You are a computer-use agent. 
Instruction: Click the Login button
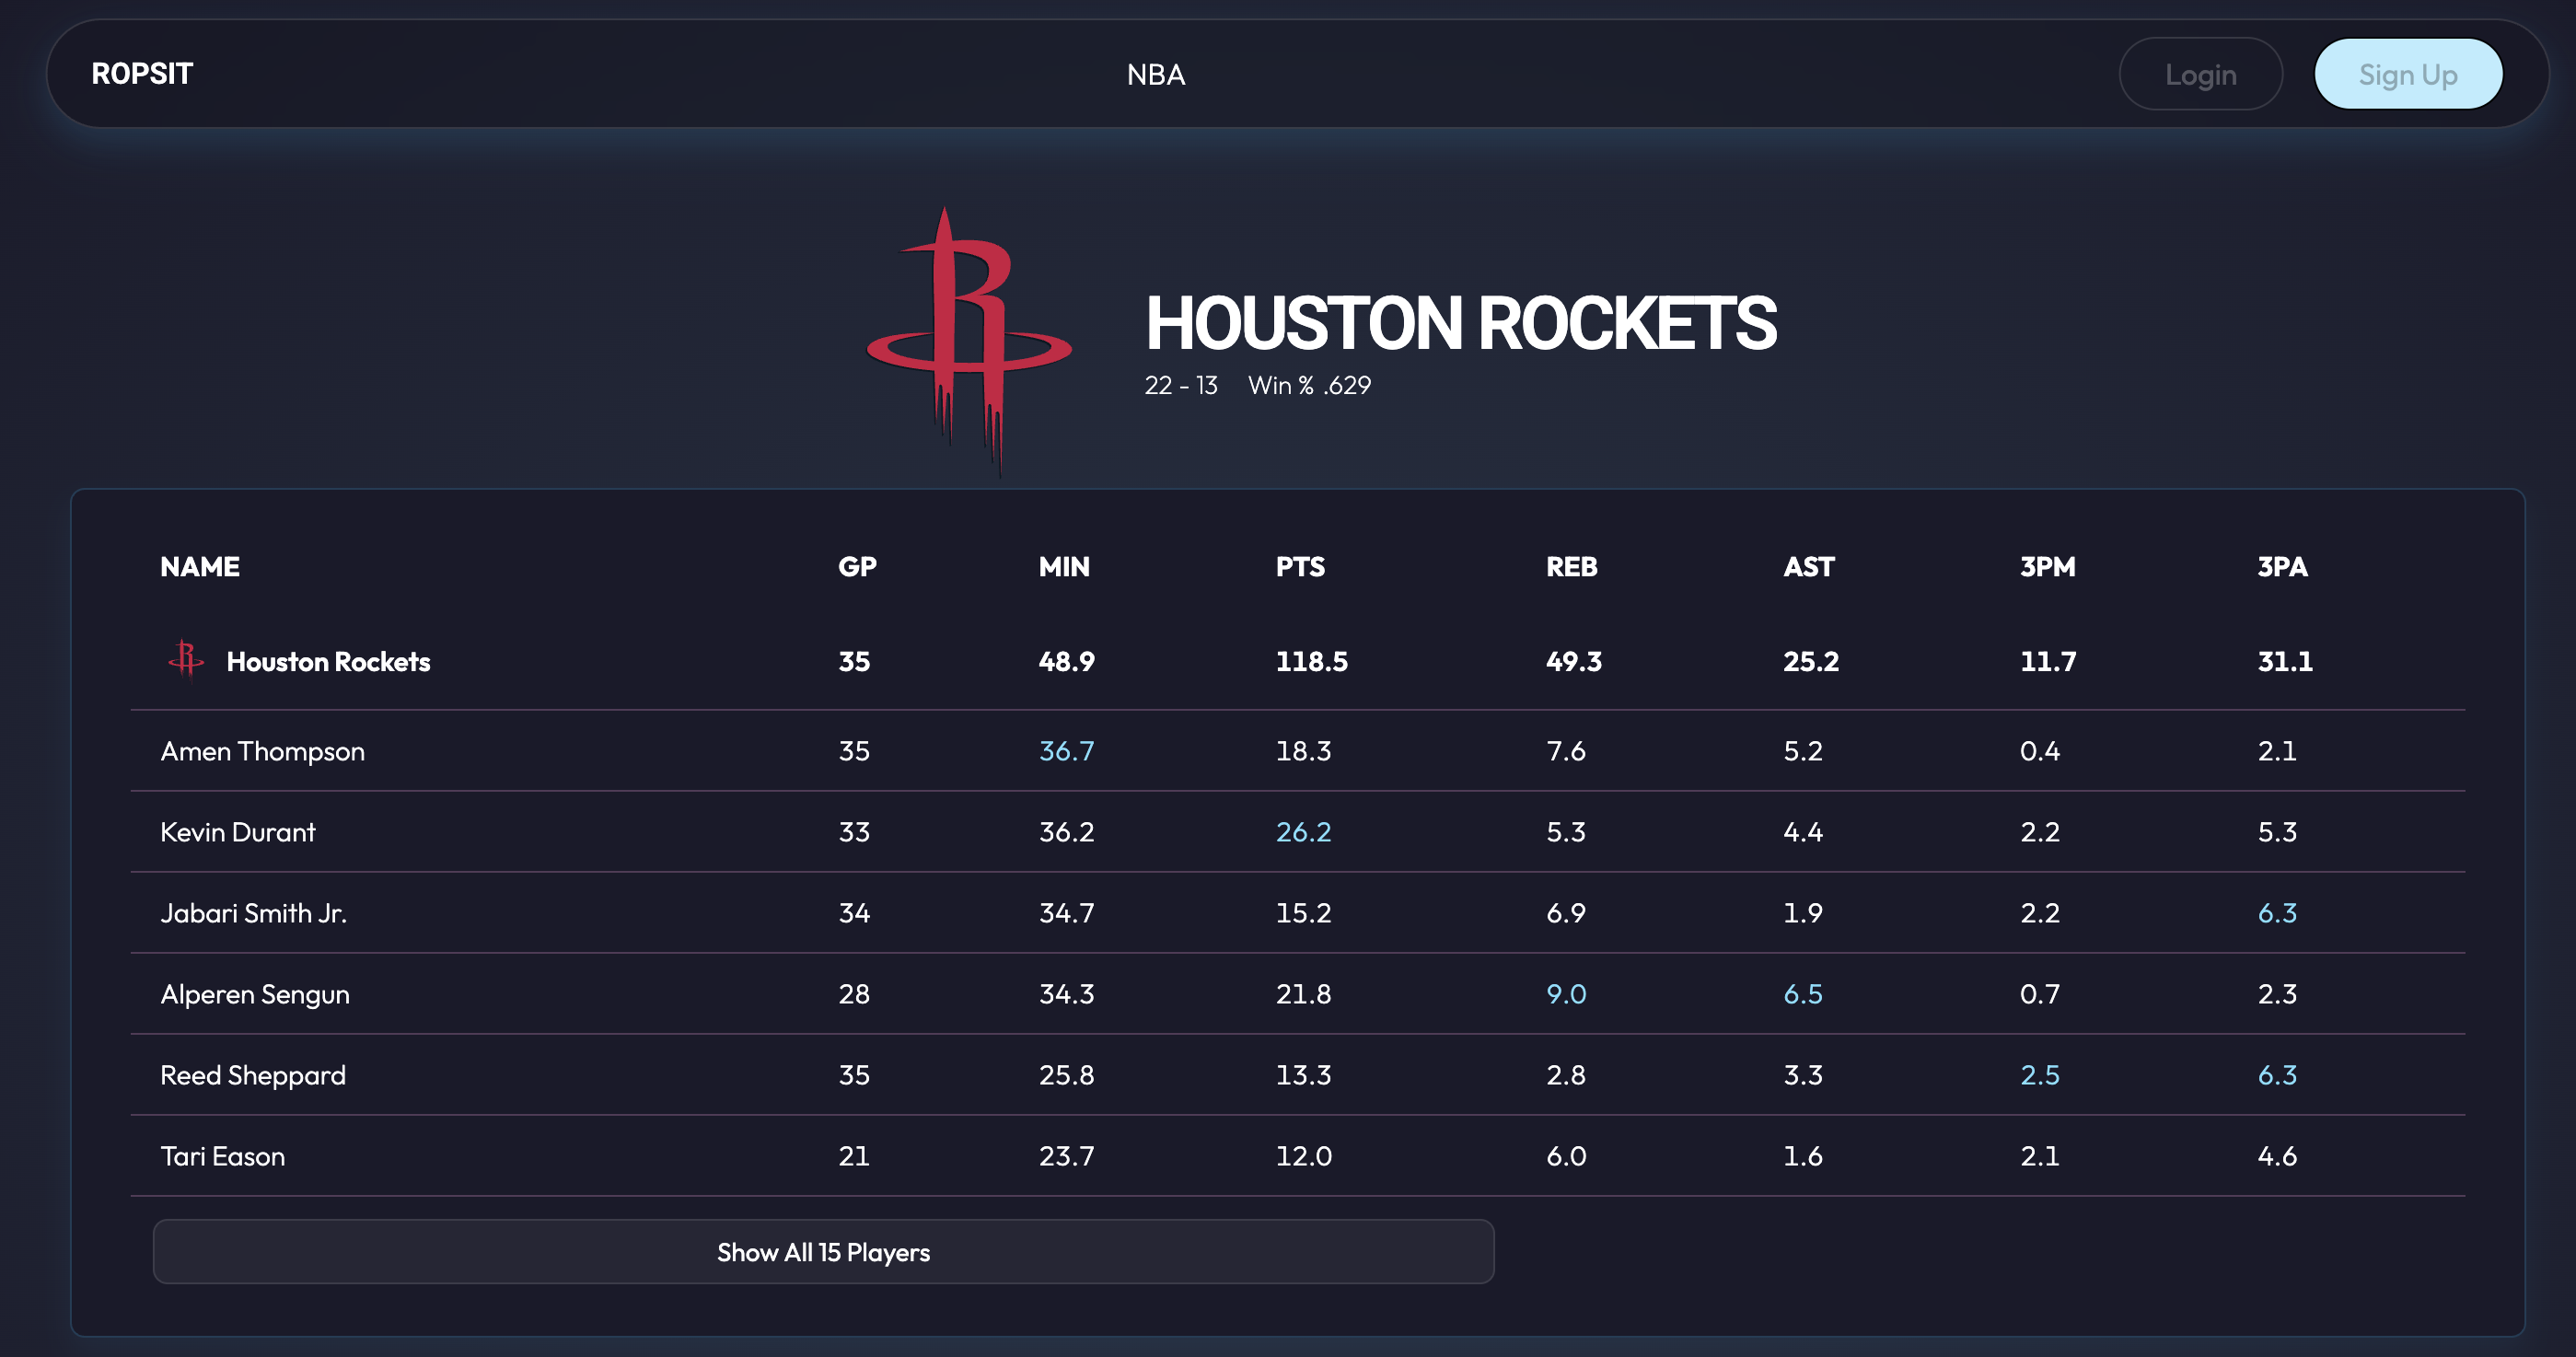[x=2201, y=73]
